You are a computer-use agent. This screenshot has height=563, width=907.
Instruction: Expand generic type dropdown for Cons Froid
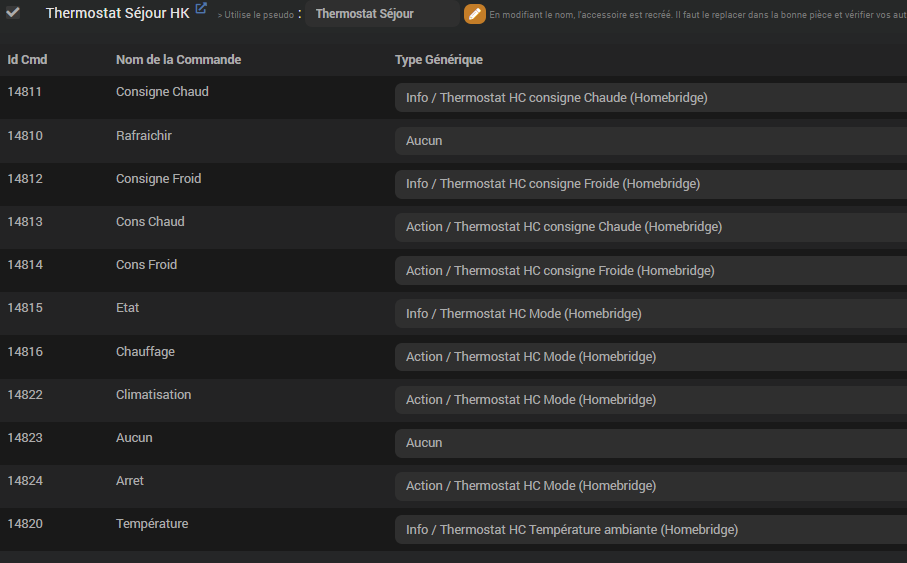[650, 270]
